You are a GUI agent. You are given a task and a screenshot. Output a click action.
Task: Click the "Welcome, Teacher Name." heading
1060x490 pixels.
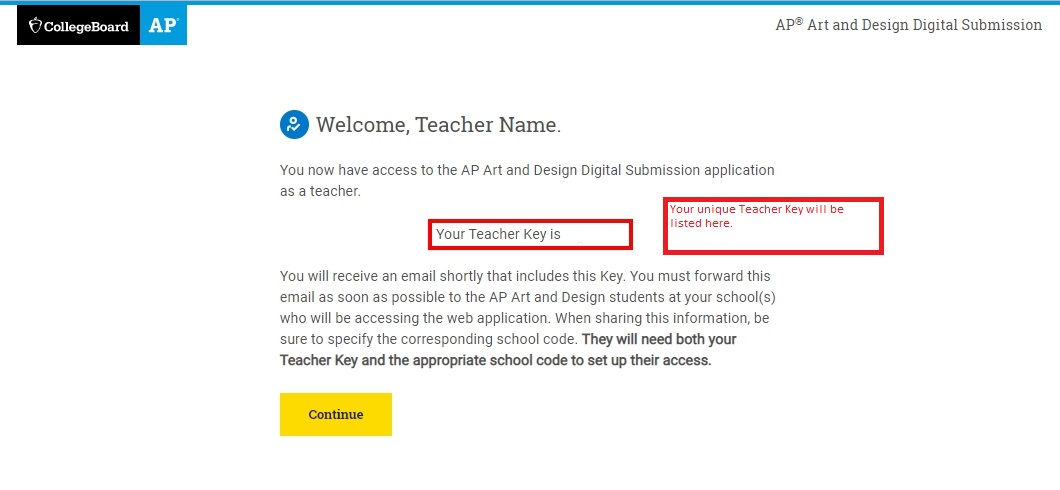point(438,125)
